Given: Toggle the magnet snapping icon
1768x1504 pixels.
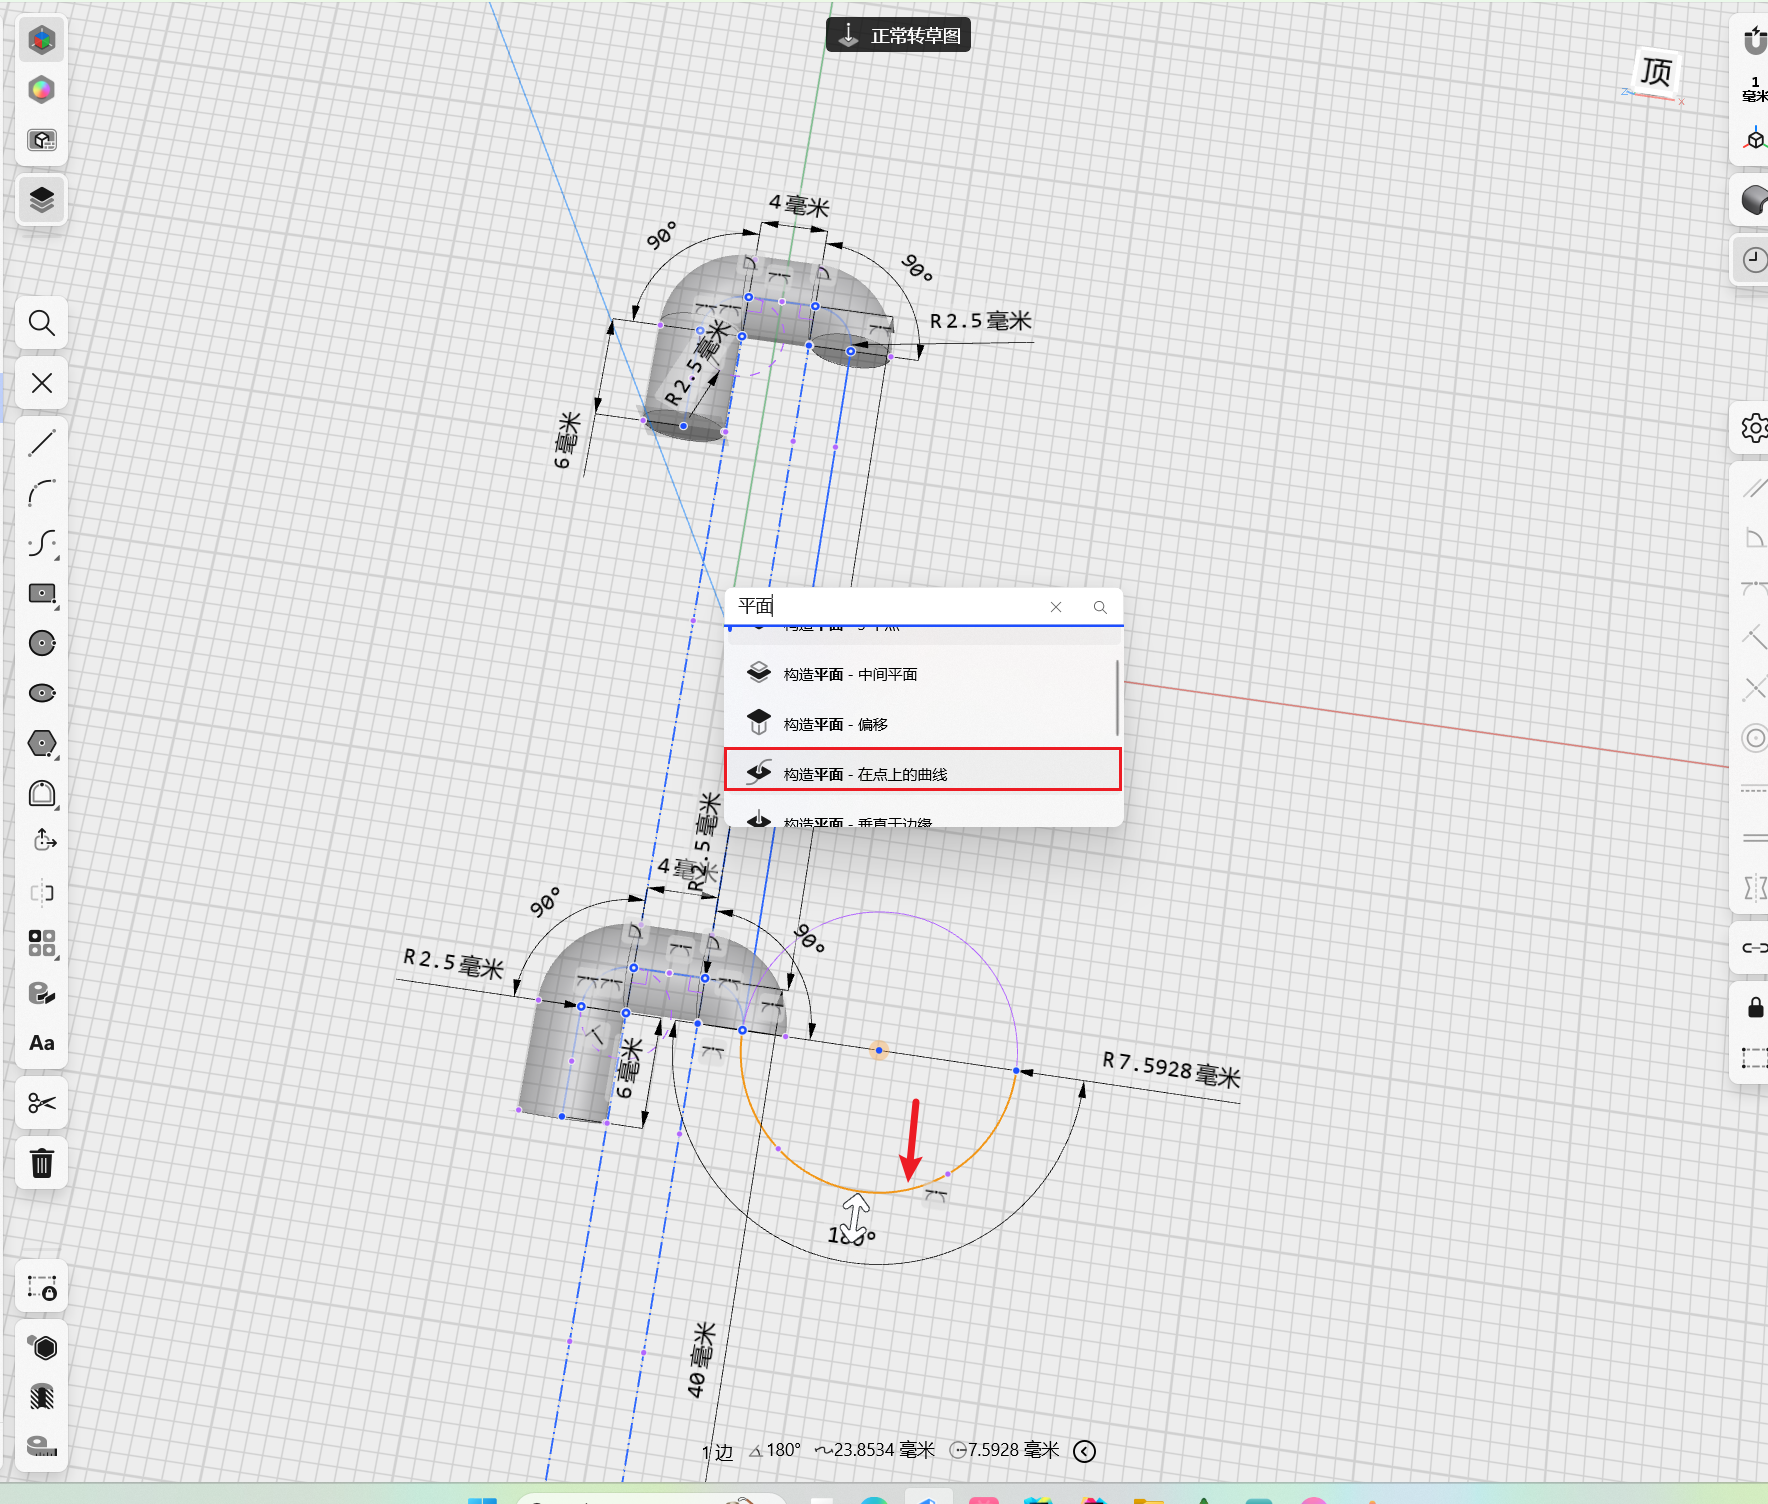Looking at the screenshot, I should tap(1754, 41).
